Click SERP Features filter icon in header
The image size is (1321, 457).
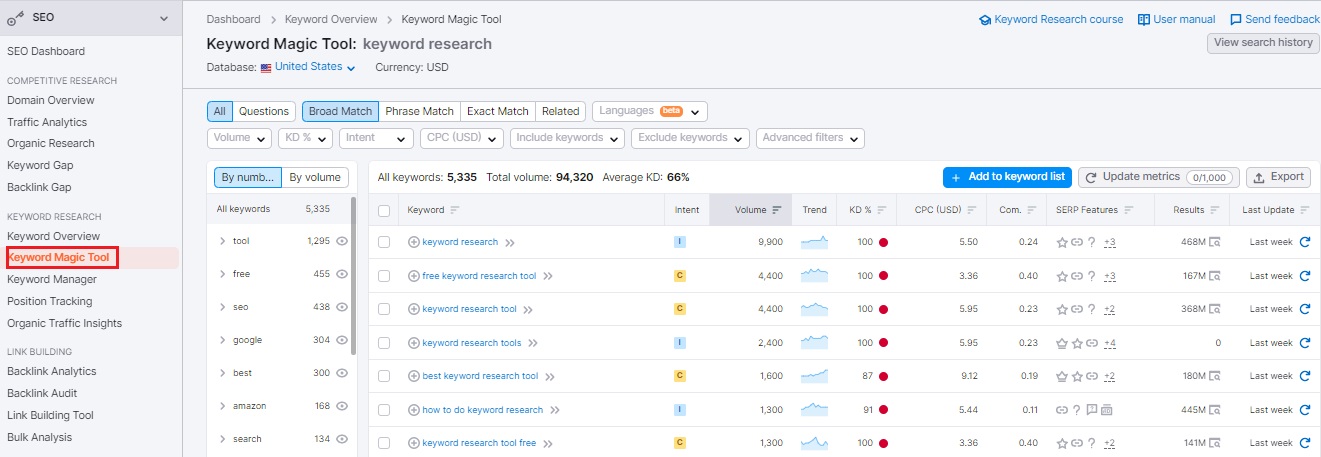tap(1129, 210)
